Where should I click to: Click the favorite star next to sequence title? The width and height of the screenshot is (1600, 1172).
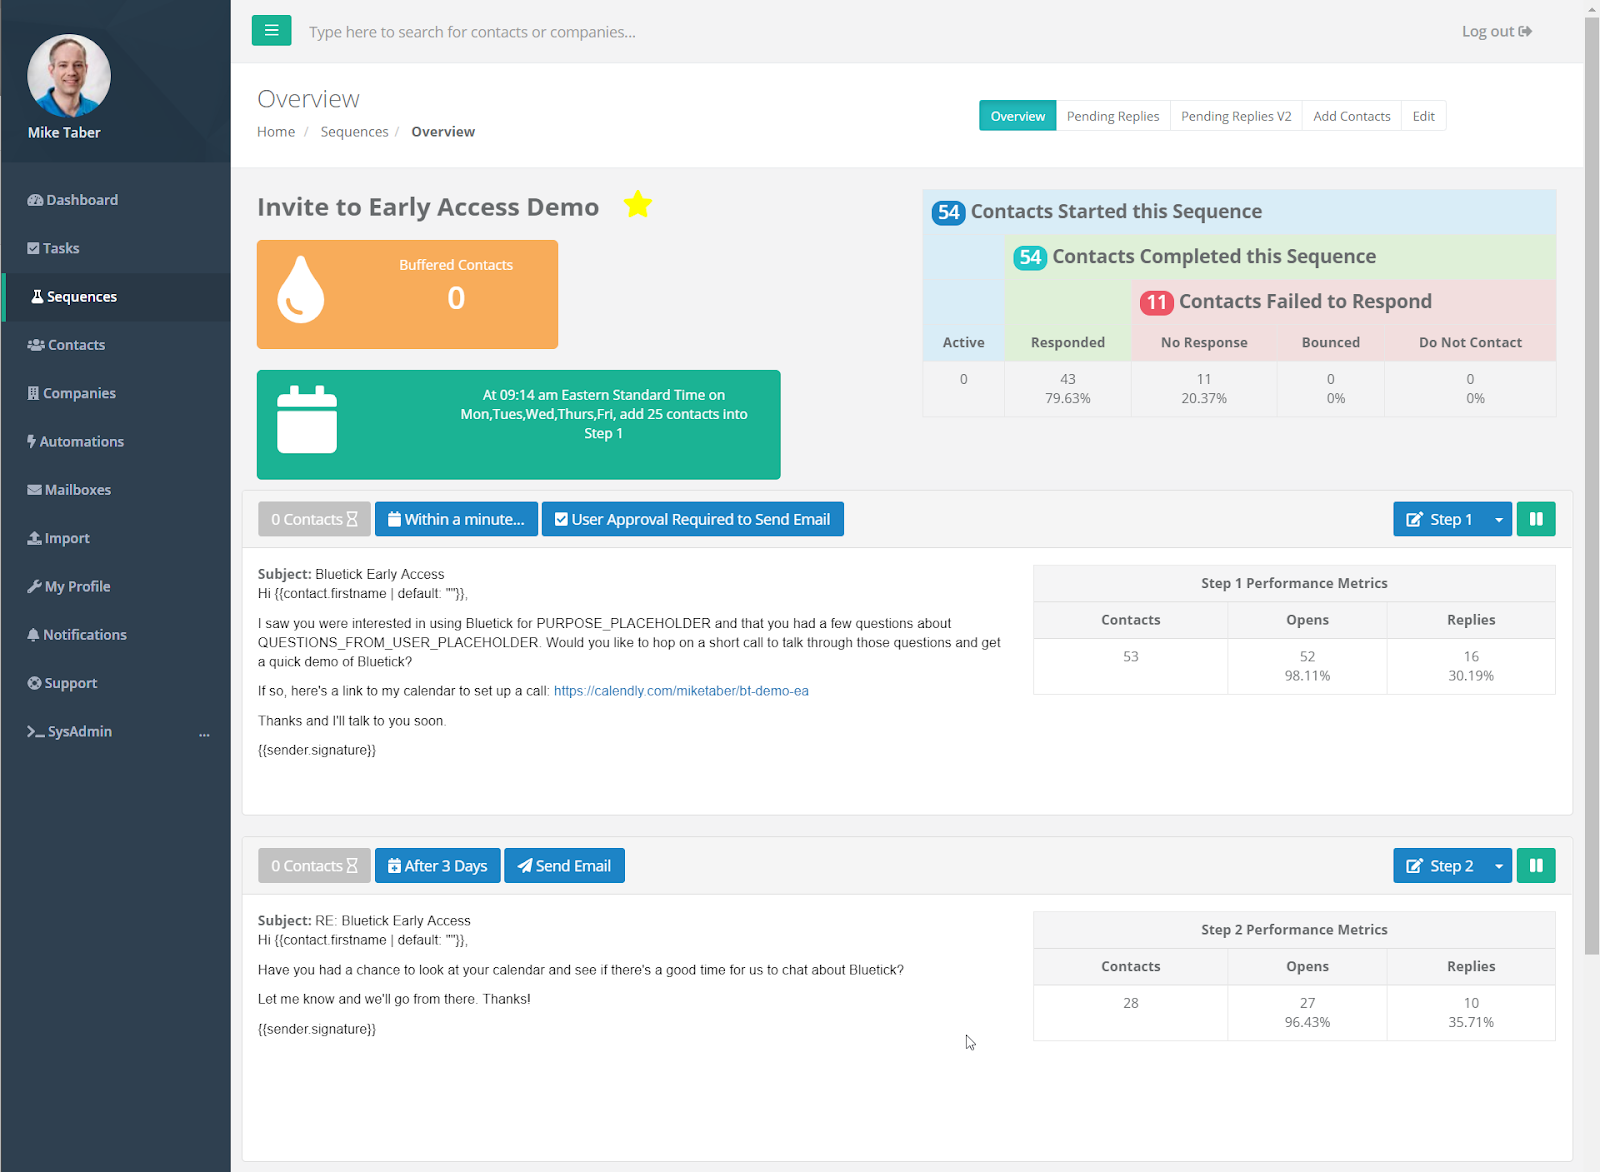pos(638,205)
